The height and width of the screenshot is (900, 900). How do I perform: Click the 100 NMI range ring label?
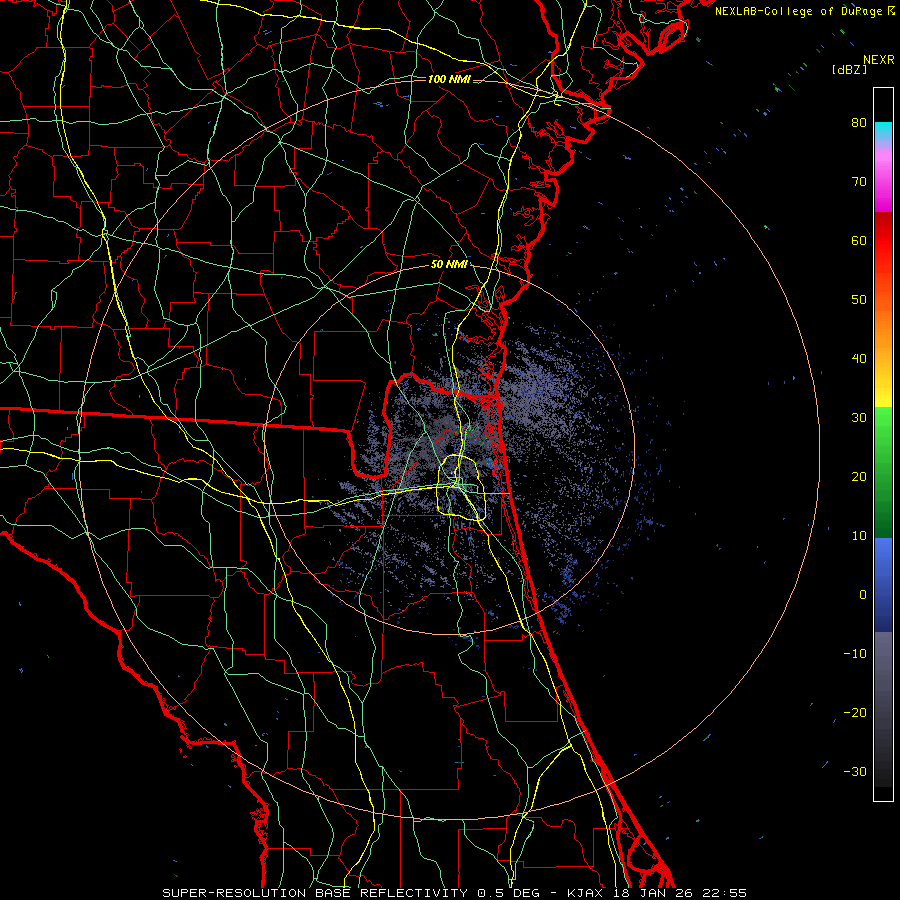point(449,79)
